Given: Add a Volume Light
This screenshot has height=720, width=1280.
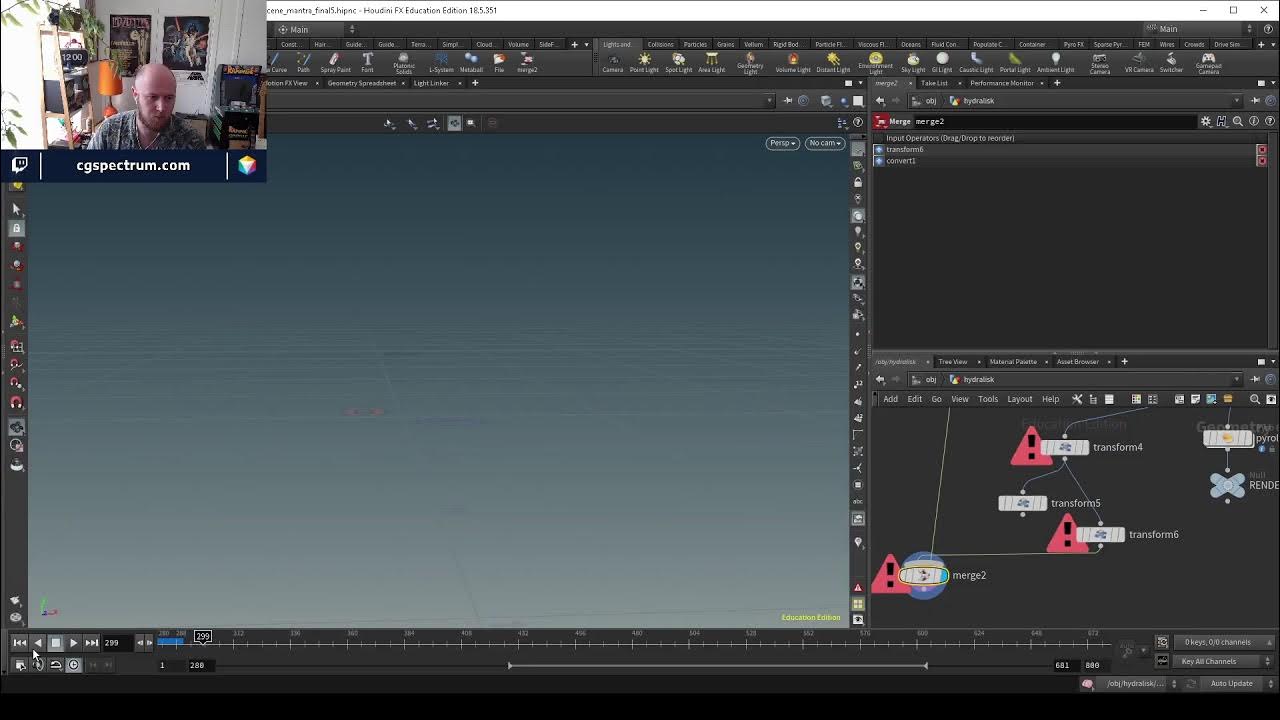Looking at the screenshot, I should [793, 62].
